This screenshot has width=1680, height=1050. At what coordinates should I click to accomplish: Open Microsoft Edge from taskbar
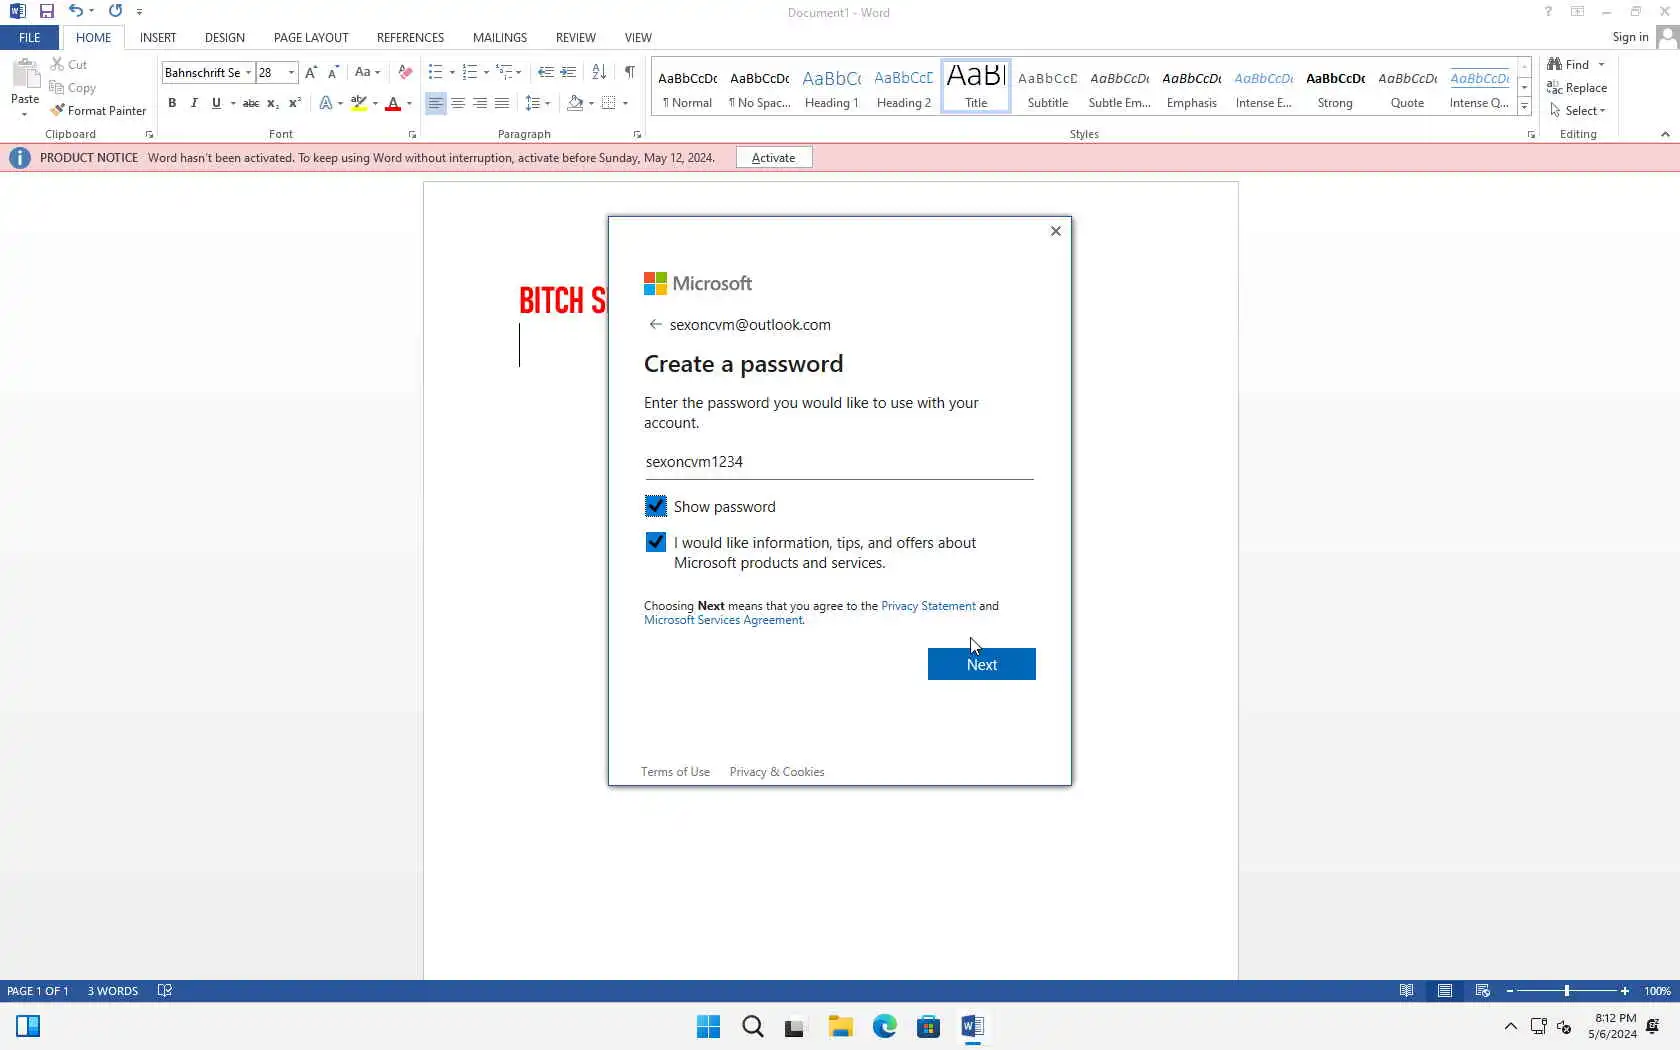click(x=884, y=1026)
